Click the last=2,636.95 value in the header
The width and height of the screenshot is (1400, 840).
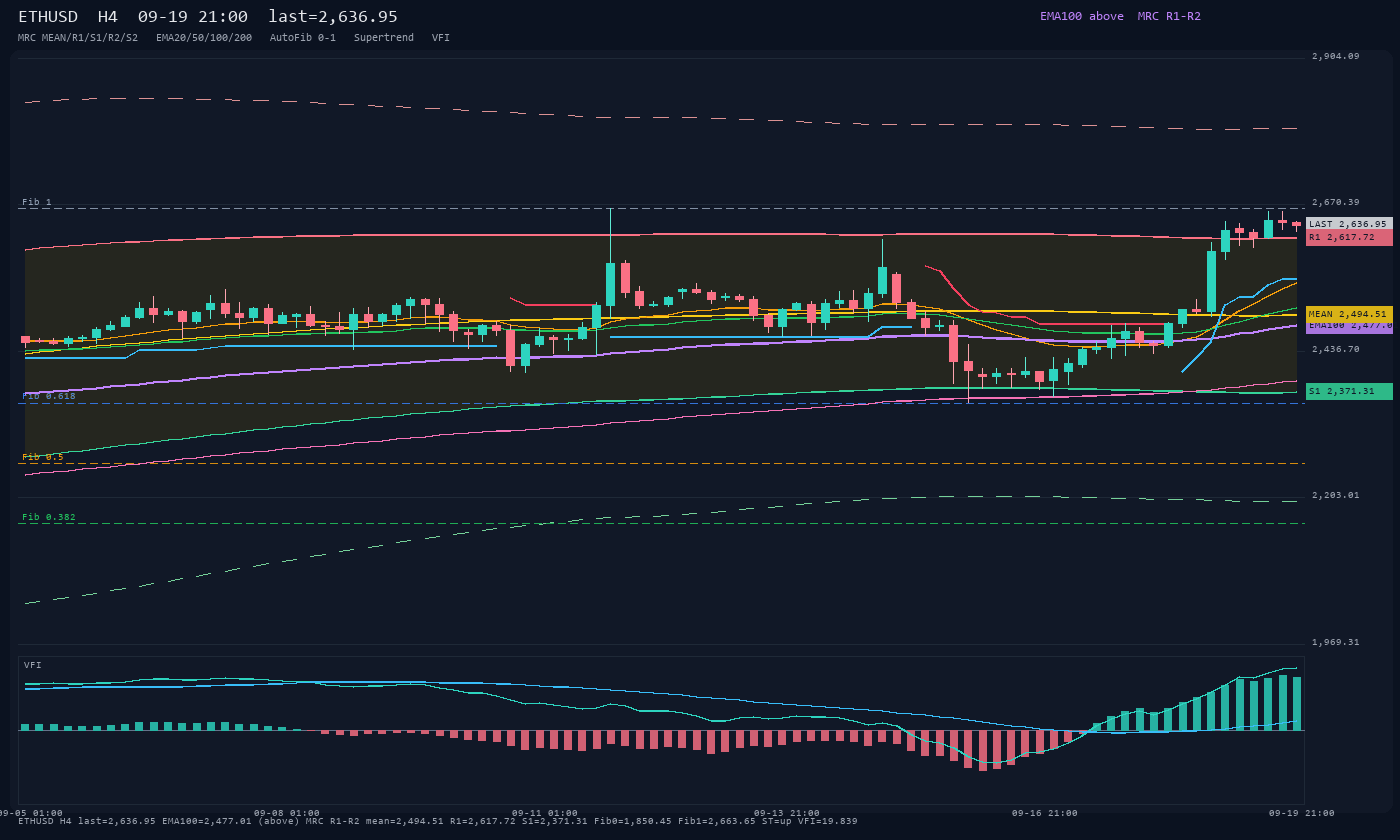[333, 16]
